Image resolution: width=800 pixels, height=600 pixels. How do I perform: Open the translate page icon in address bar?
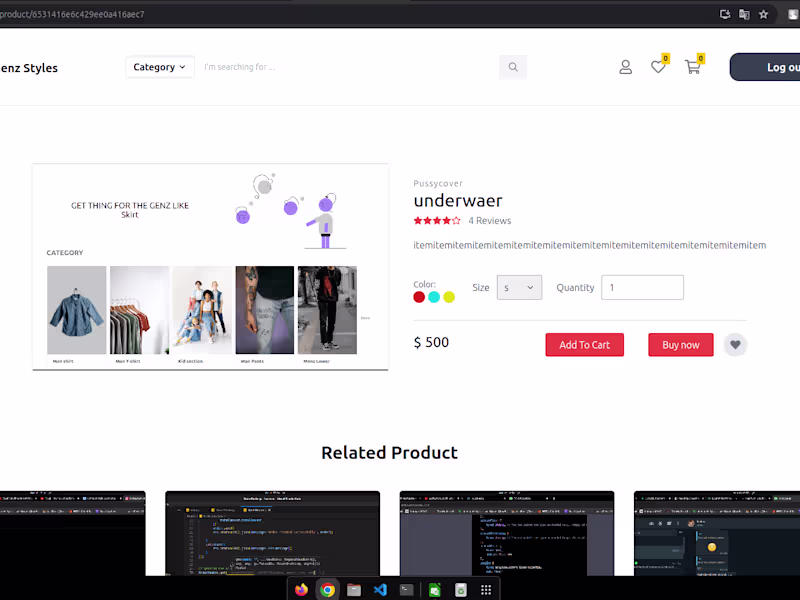pyautogui.click(x=744, y=14)
